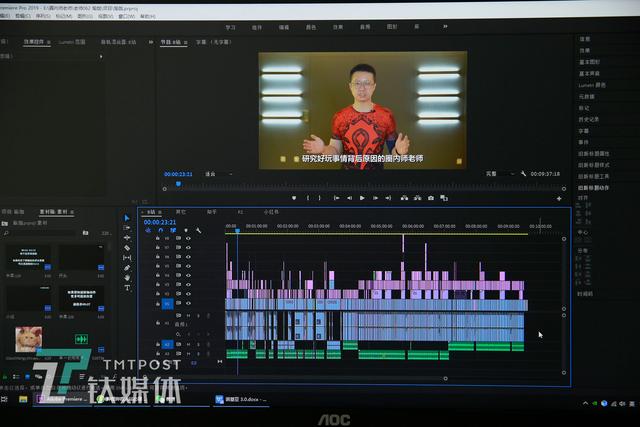
Task: Go to Out point in Program monitor
Action: point(388,198)
